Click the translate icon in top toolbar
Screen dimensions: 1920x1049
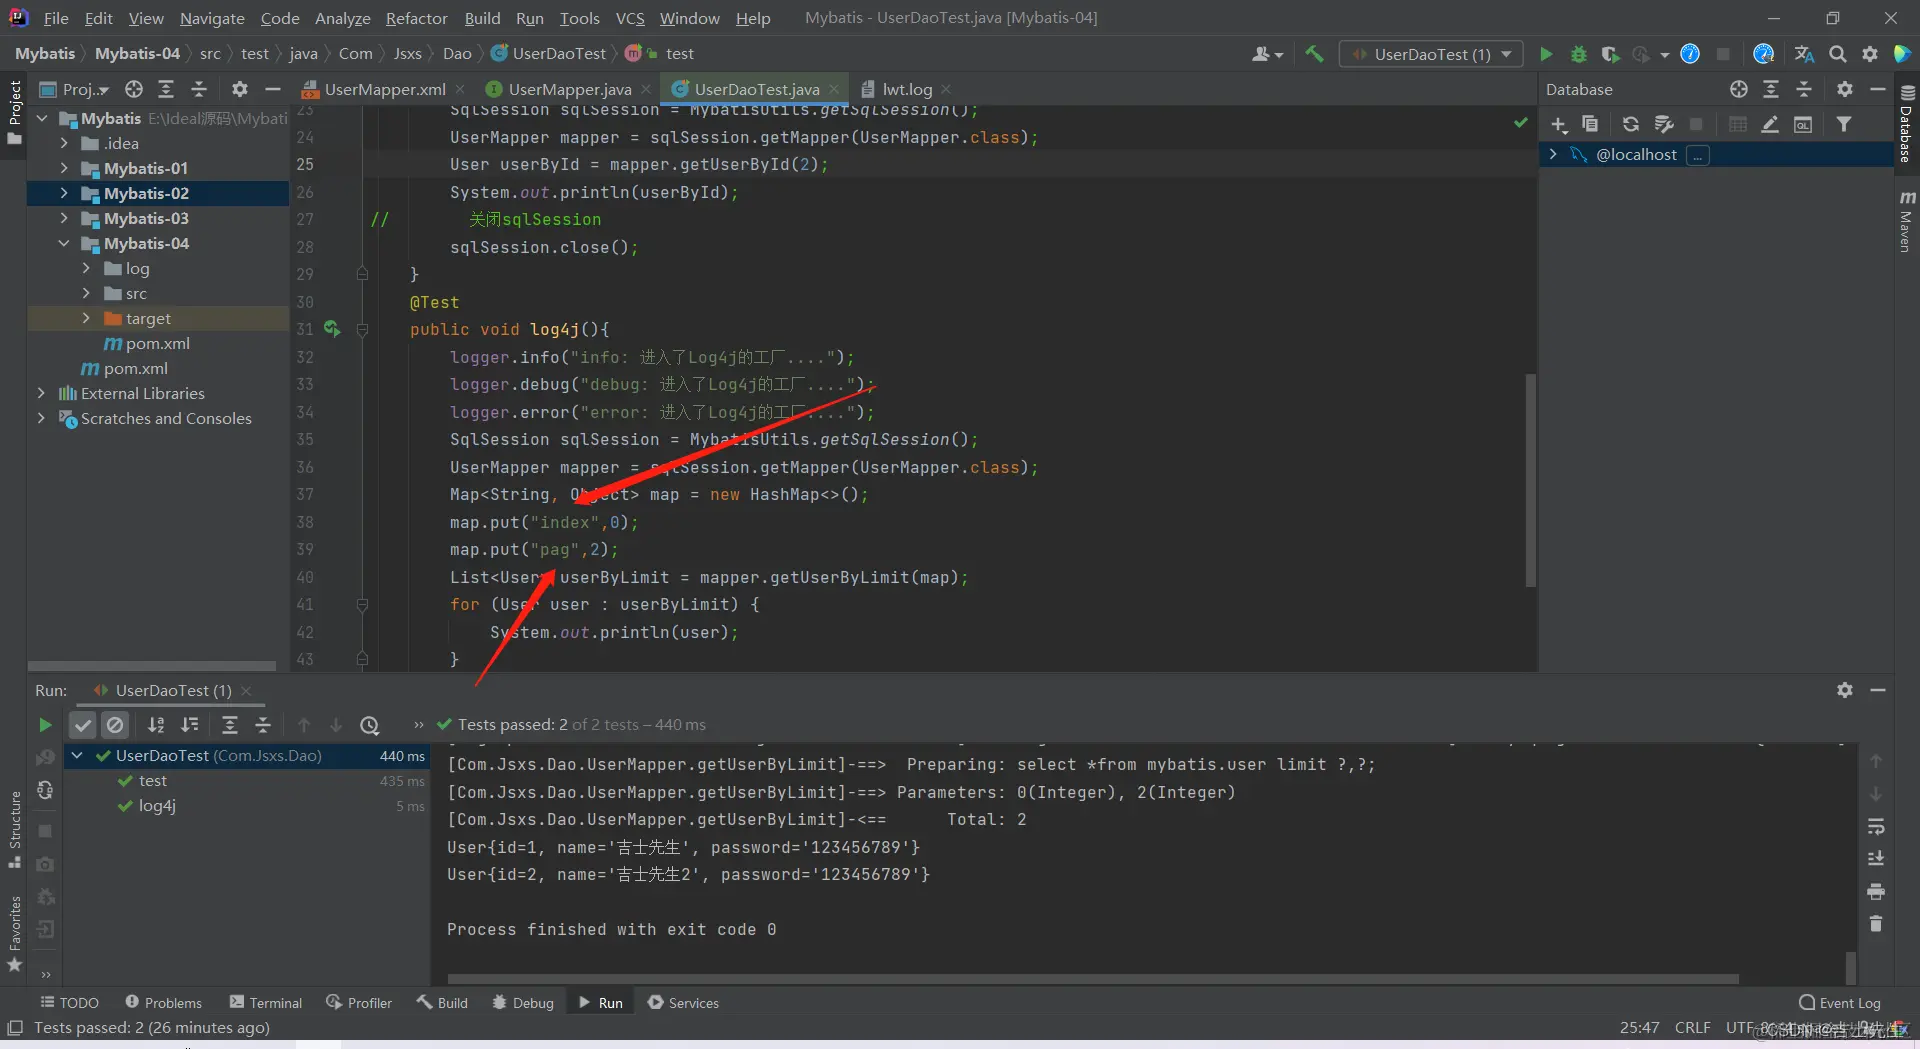point(1805,54)
